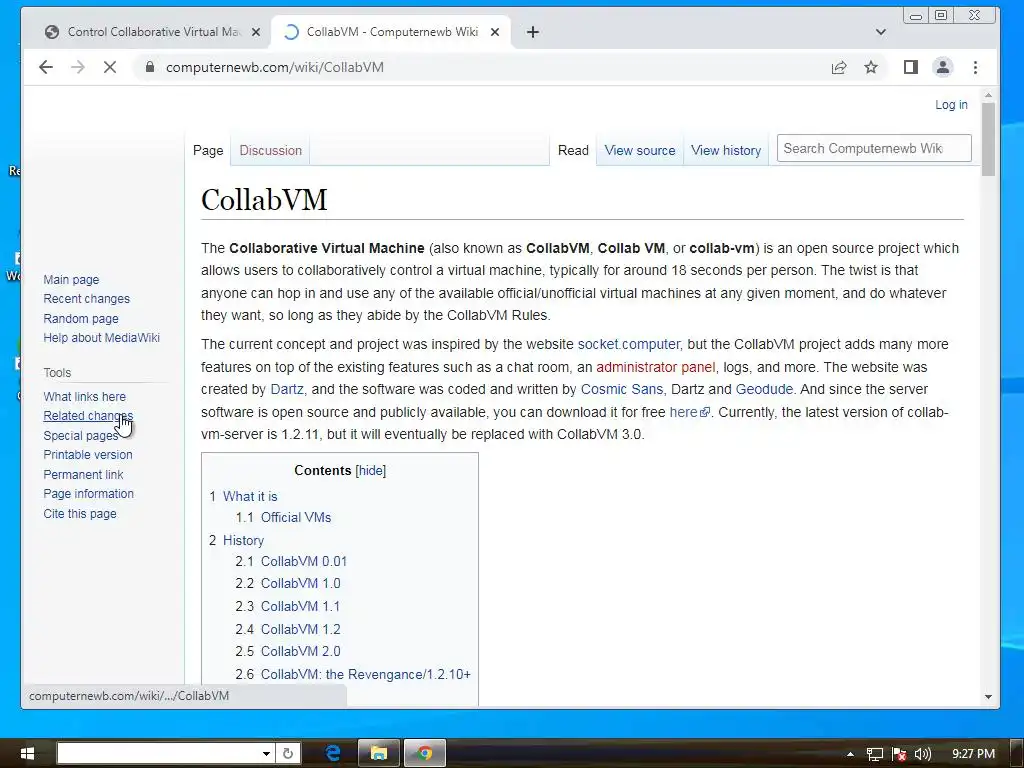
Task: Click the page scrollbar down arrow
Action: click(988, 697)
